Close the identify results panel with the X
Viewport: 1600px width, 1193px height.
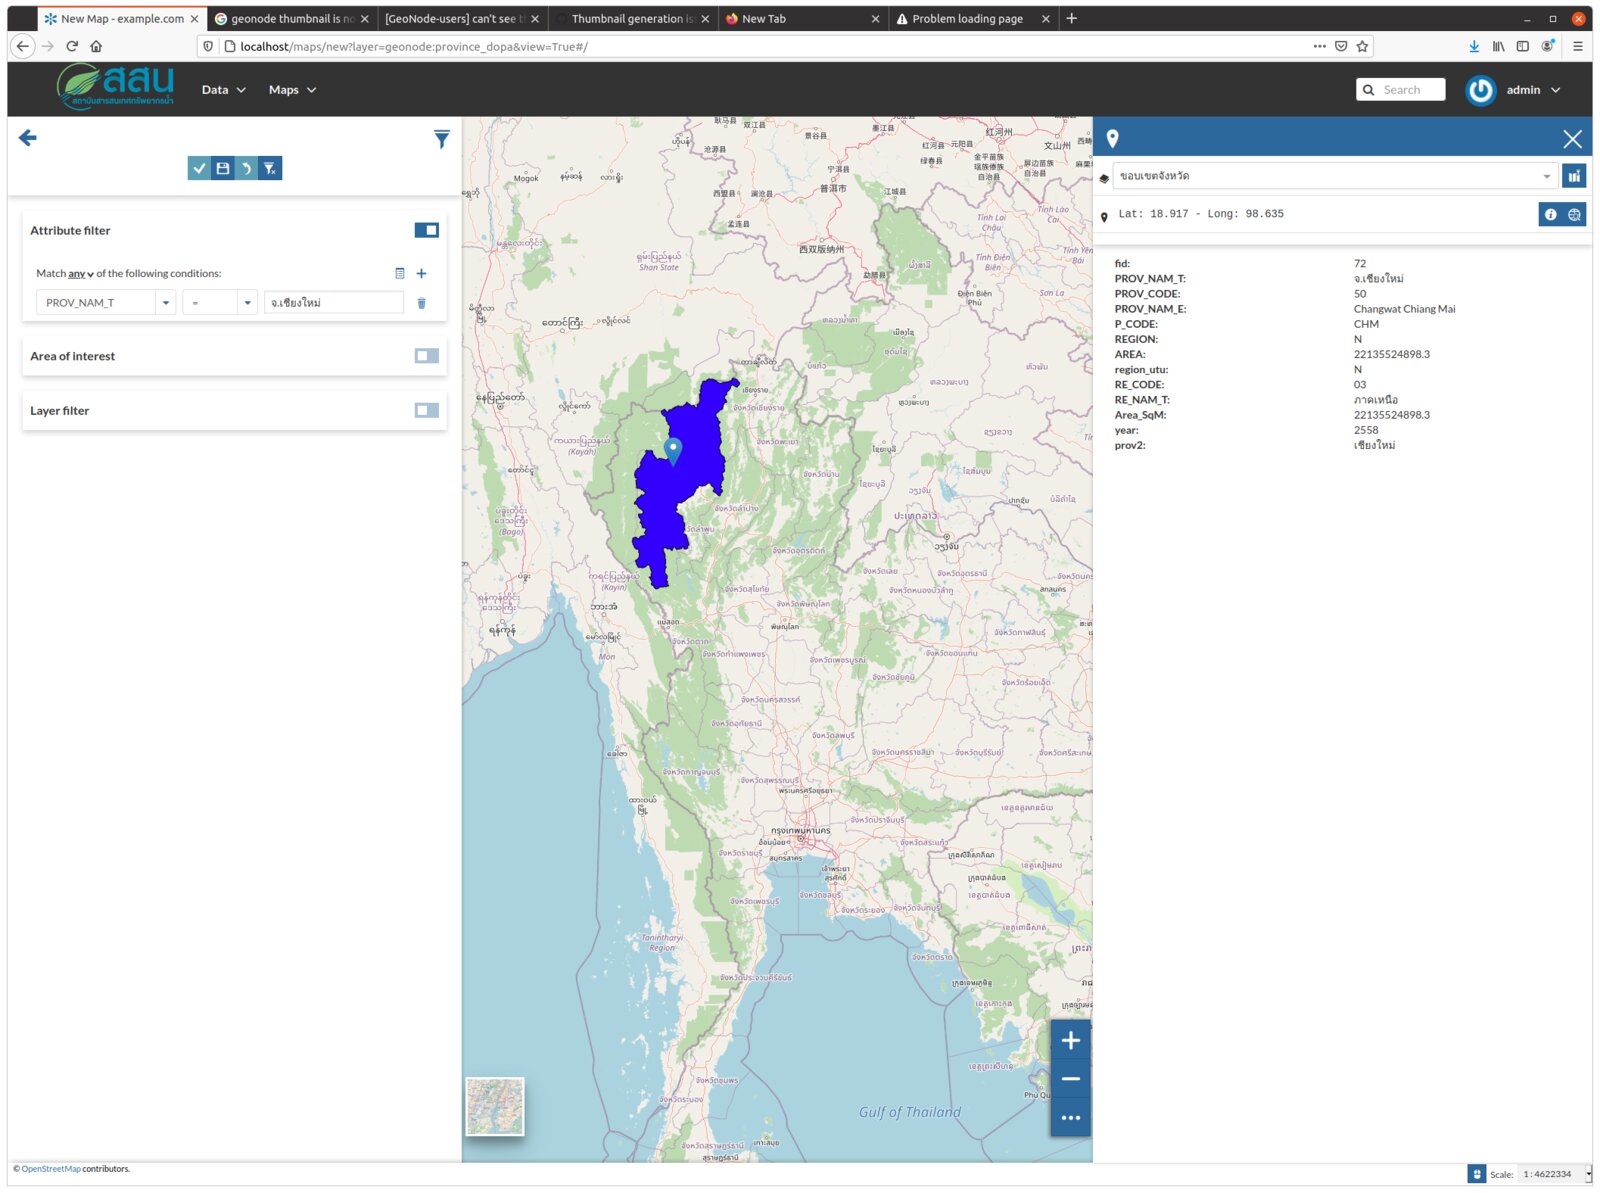click(1572, 139)
